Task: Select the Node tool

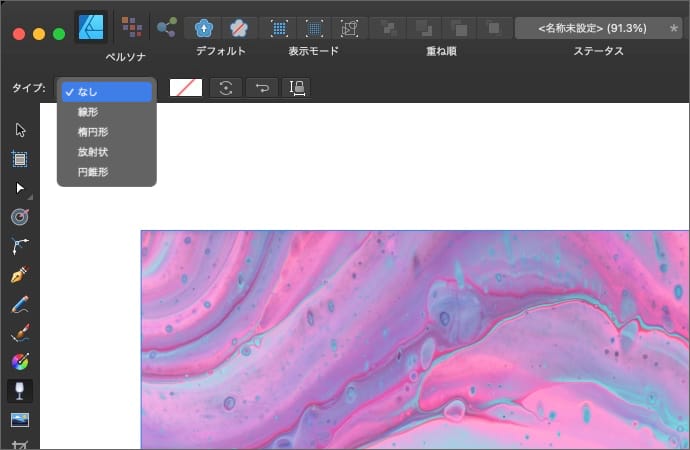Action: point(19,188)
